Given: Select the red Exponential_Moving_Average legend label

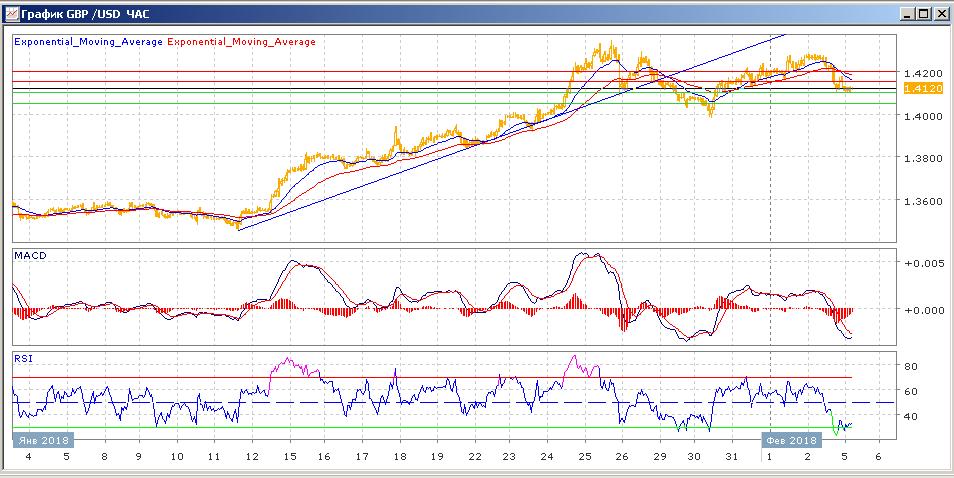Looking at the screenshot, I should point(241,42).
